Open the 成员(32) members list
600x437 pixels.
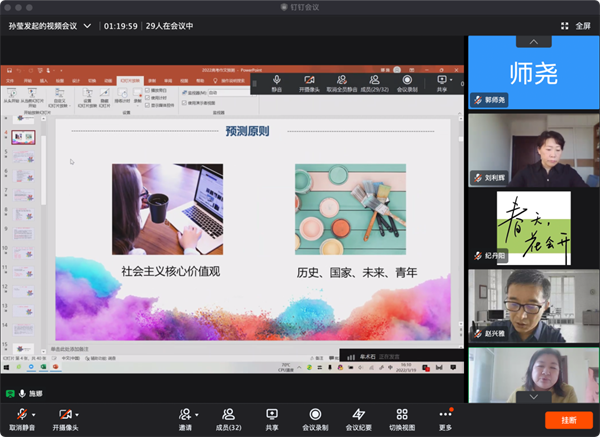[x=228, y=419]
